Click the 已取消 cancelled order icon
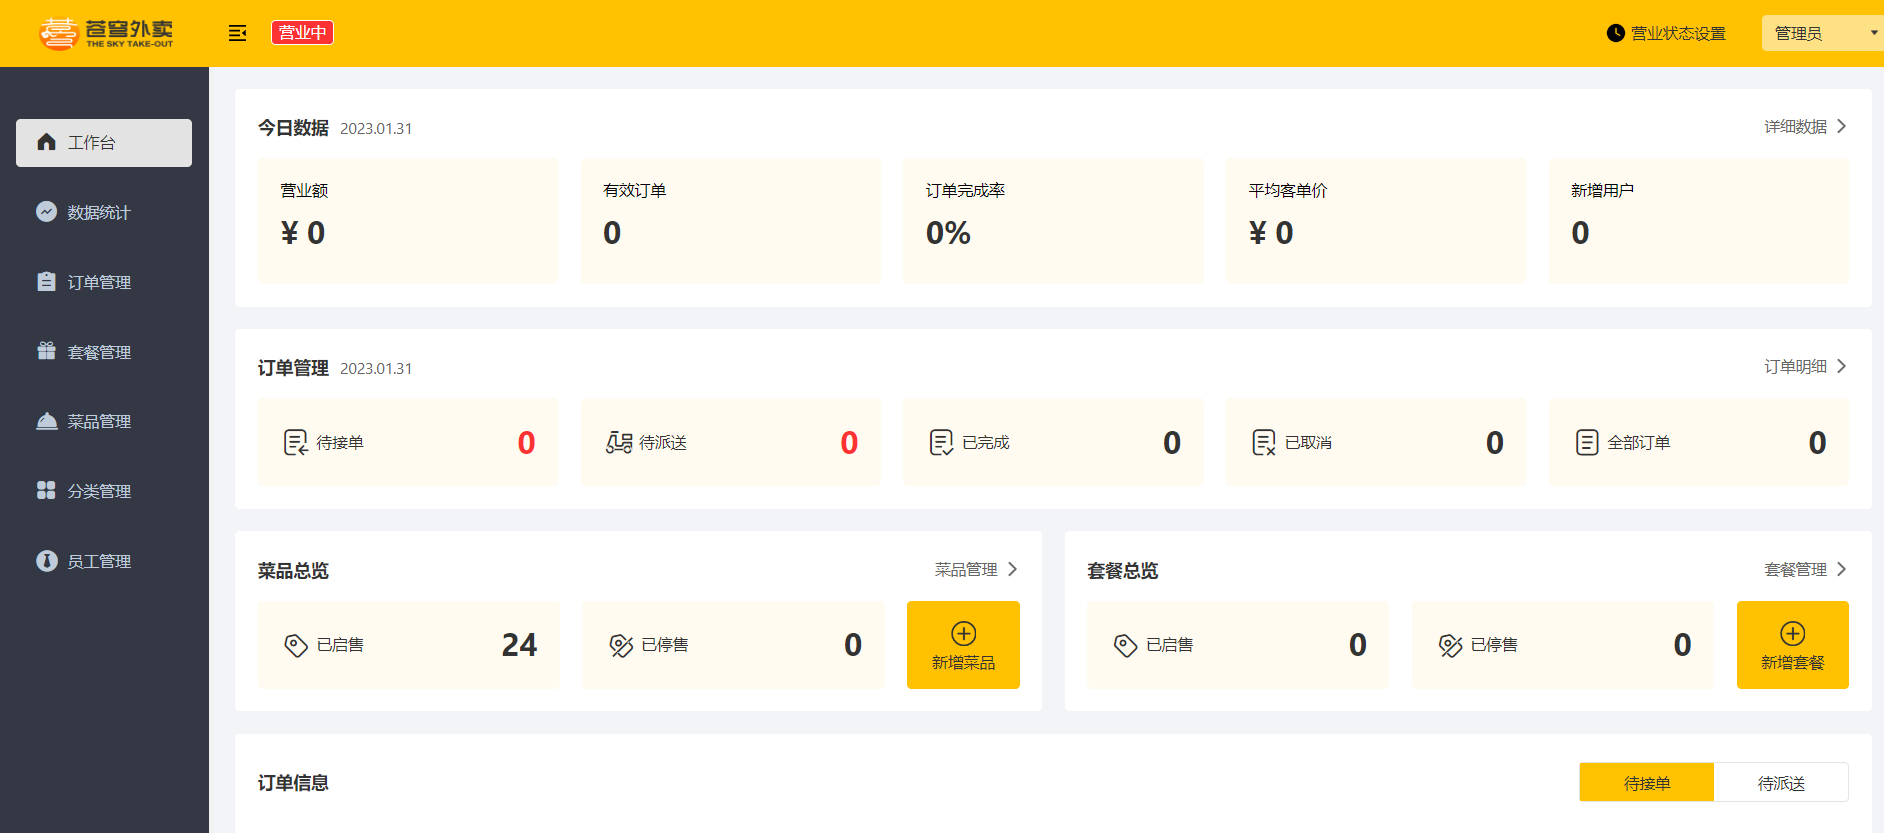This screenshot has width=1884, height=833. 1264,442
